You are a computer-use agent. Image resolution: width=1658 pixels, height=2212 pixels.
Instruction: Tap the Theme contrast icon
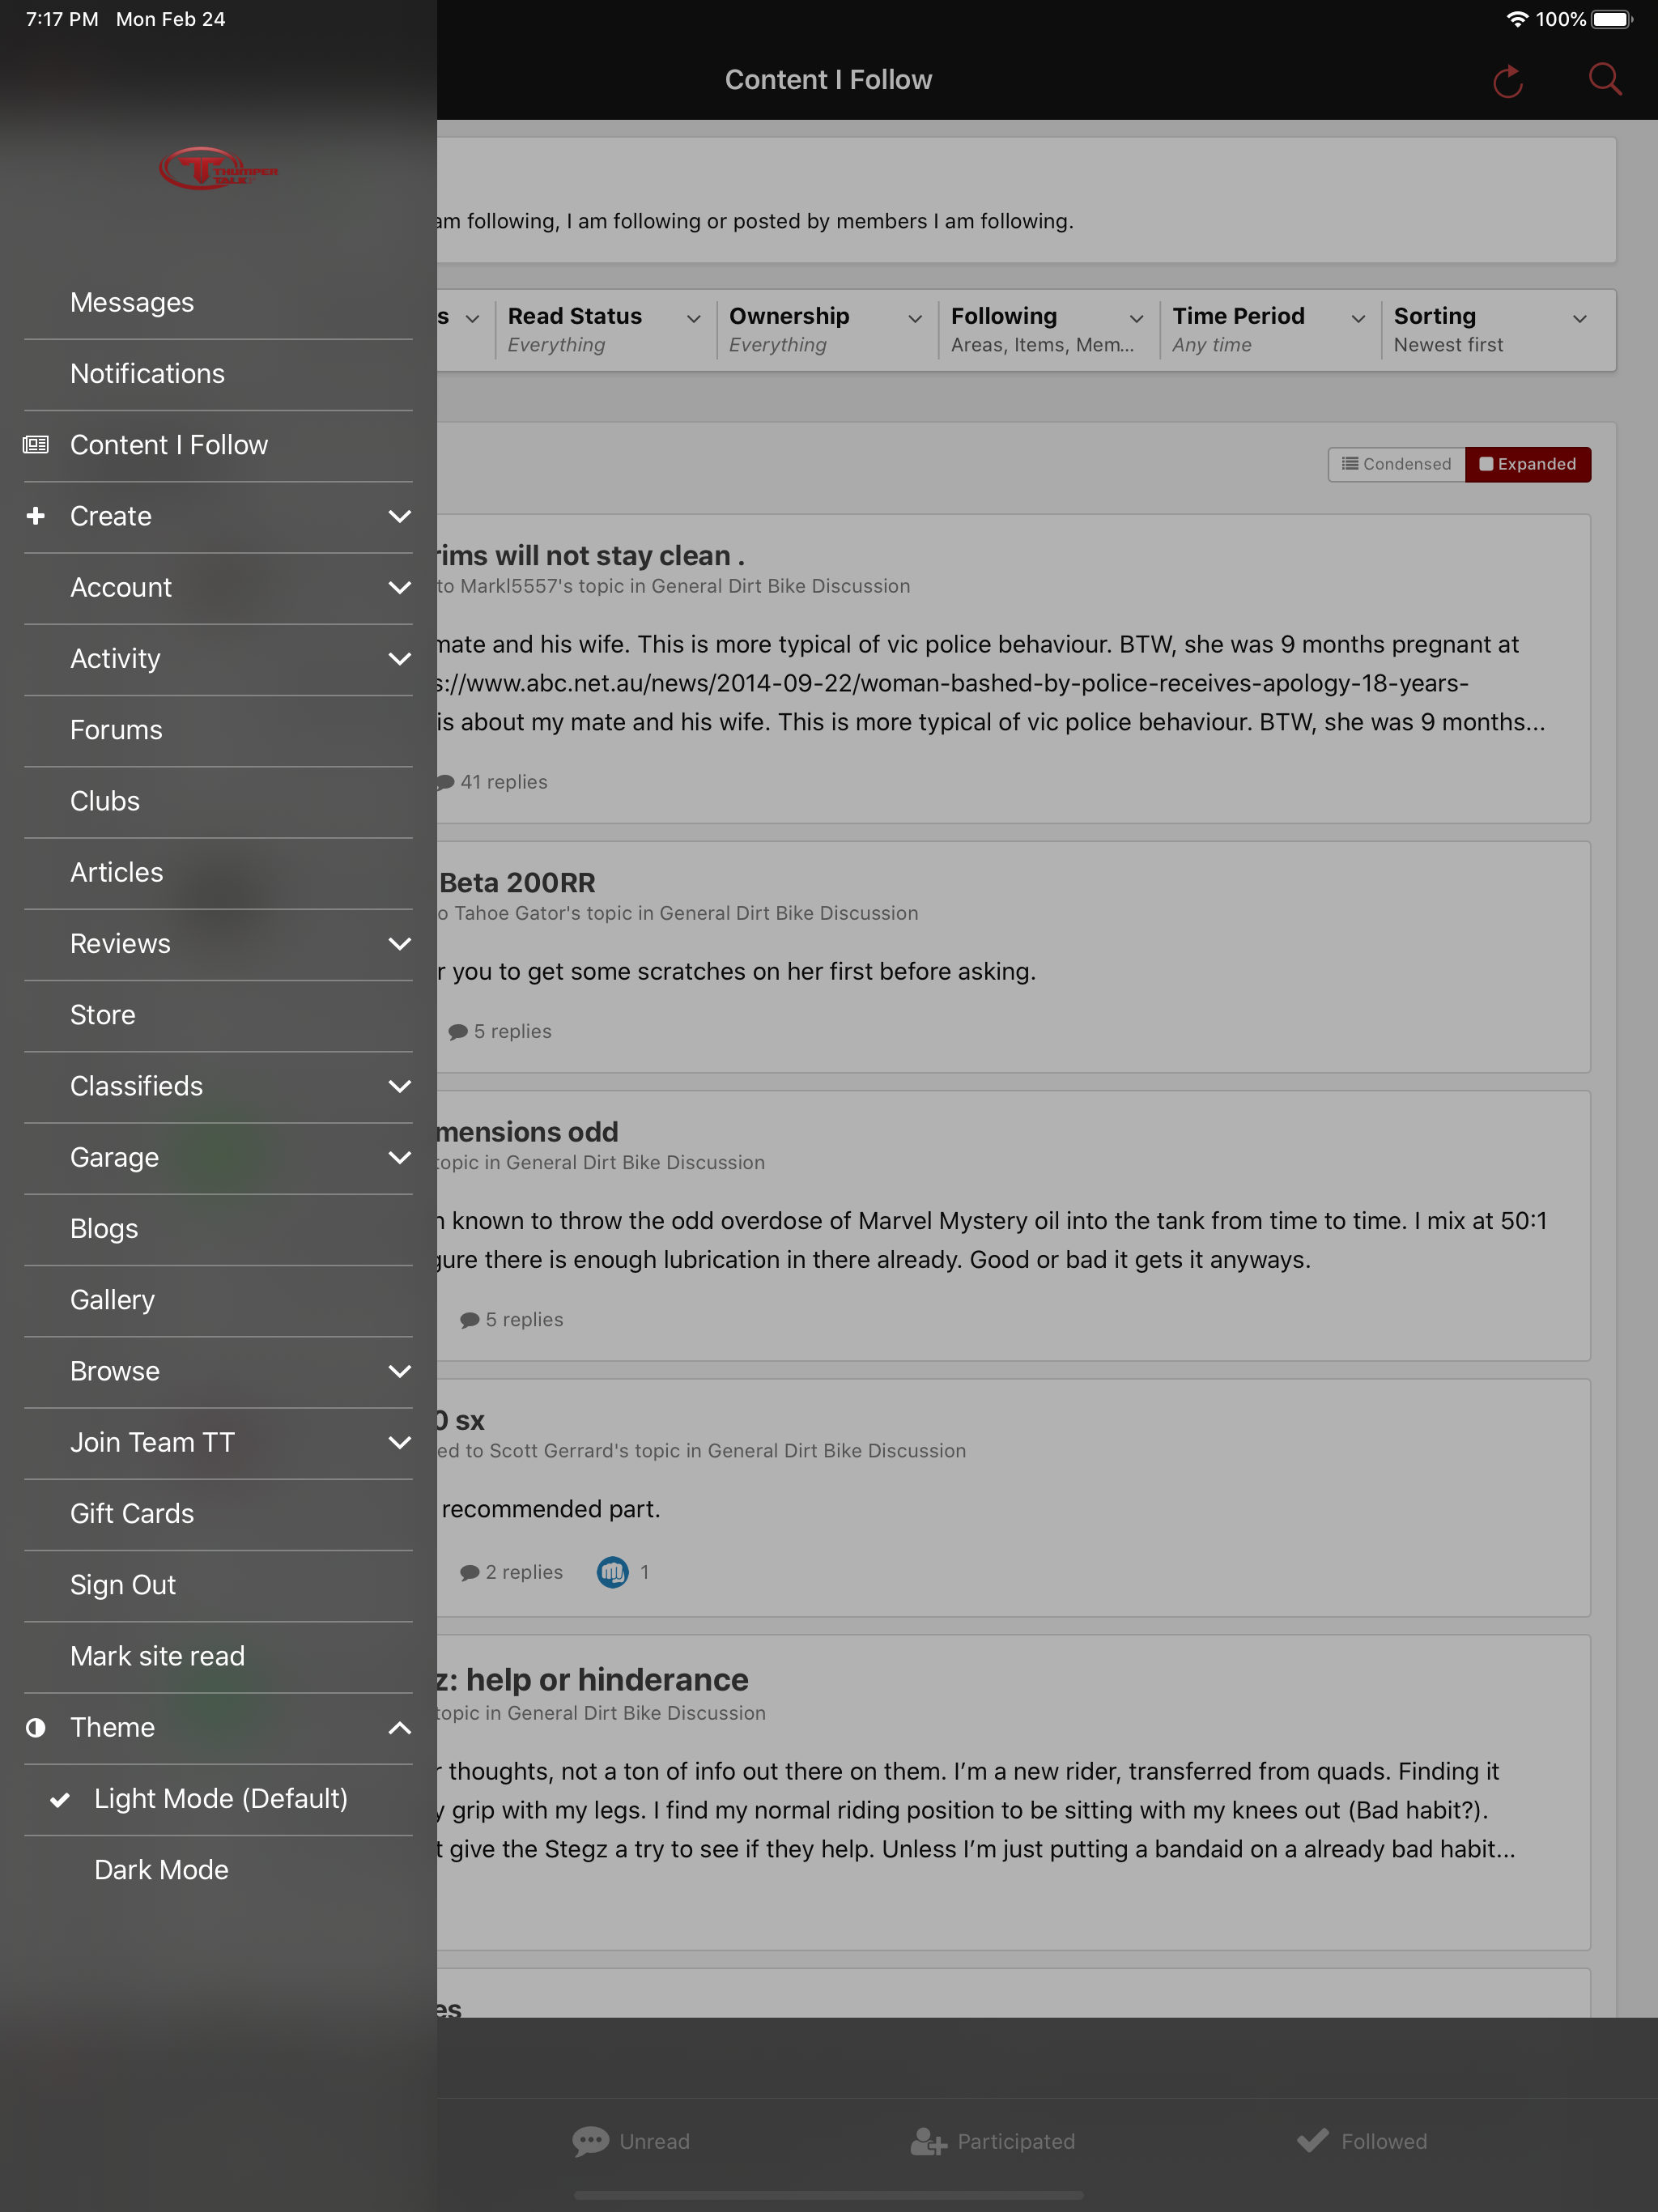pyautogui.click(x=36, y=1728)
